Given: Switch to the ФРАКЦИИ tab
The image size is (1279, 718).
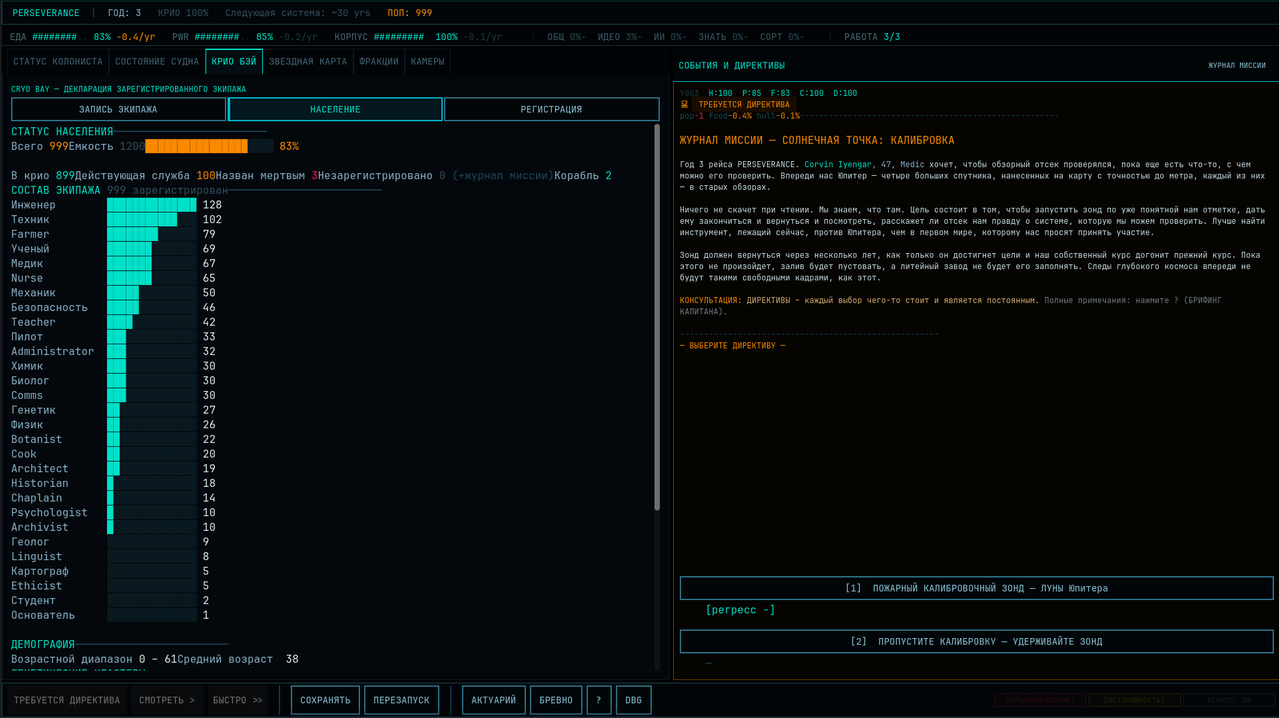Looking at the screenshot, I should (378, 62).
